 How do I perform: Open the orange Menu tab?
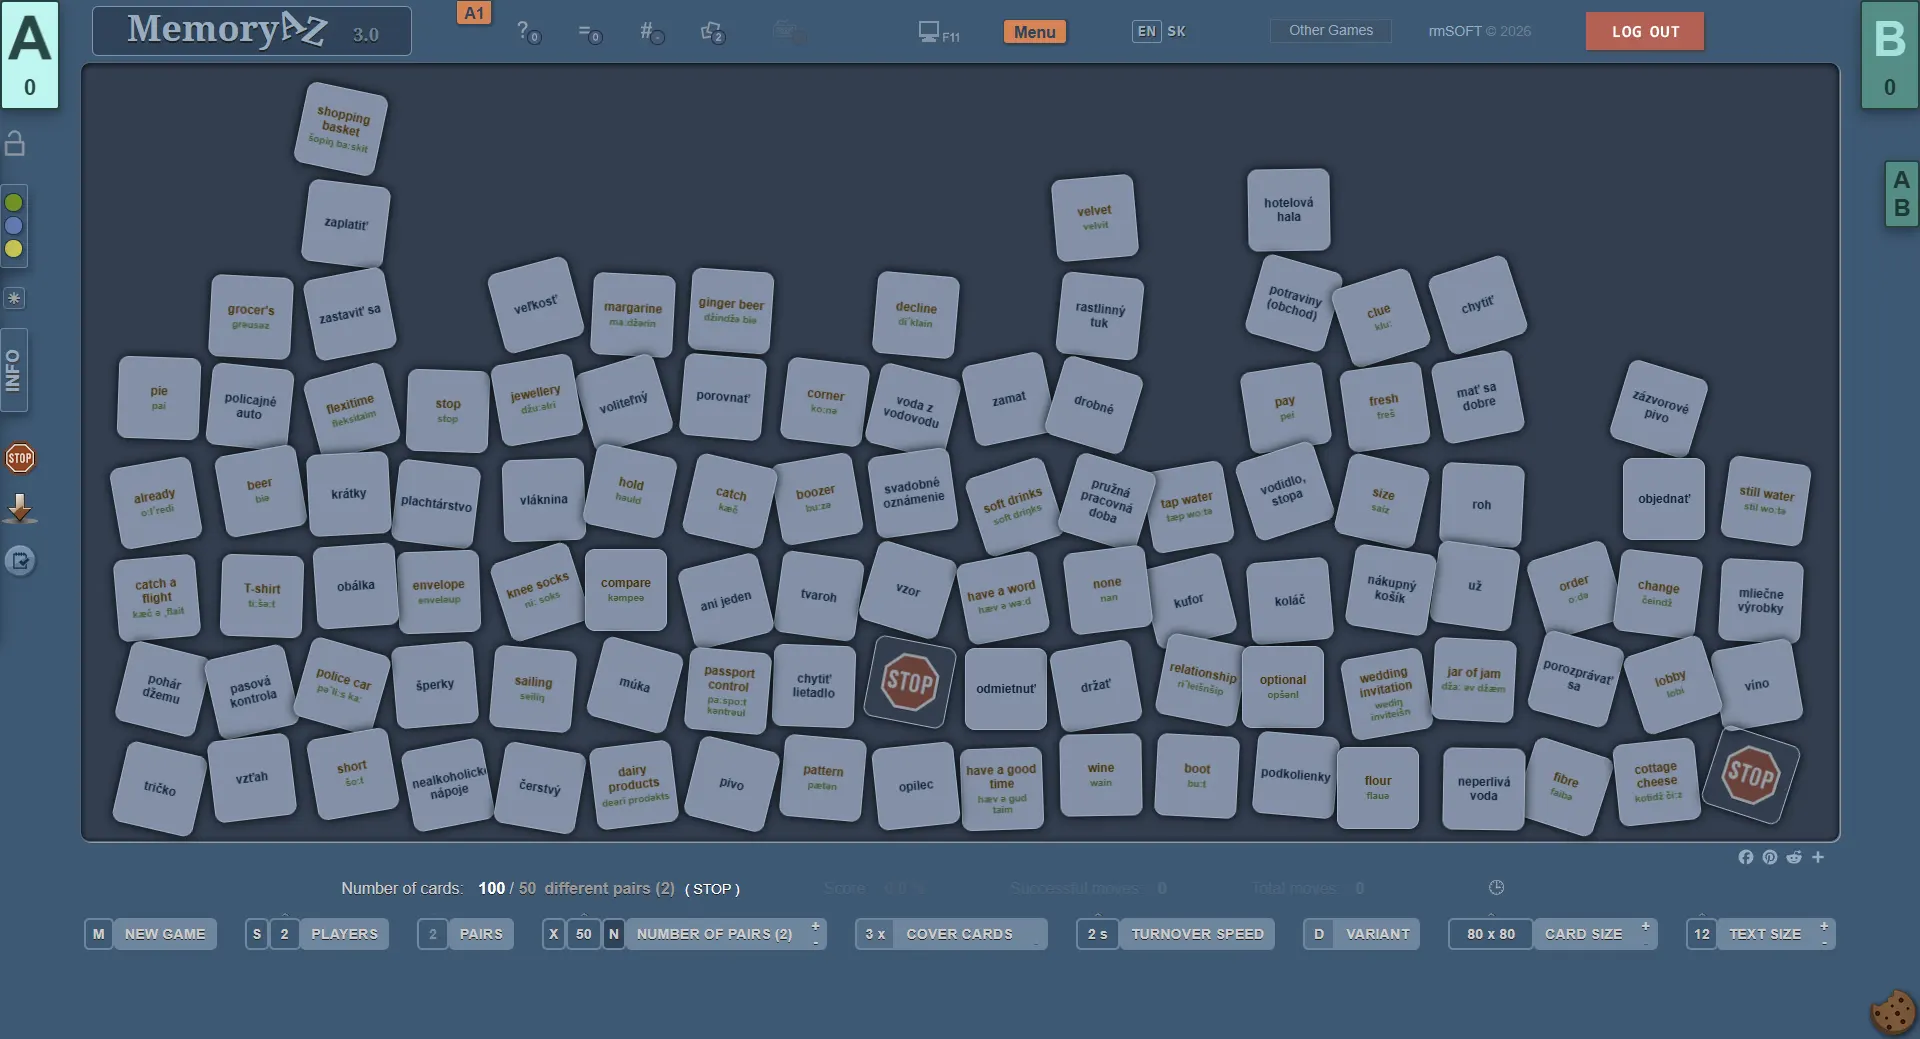[1034, 32]
